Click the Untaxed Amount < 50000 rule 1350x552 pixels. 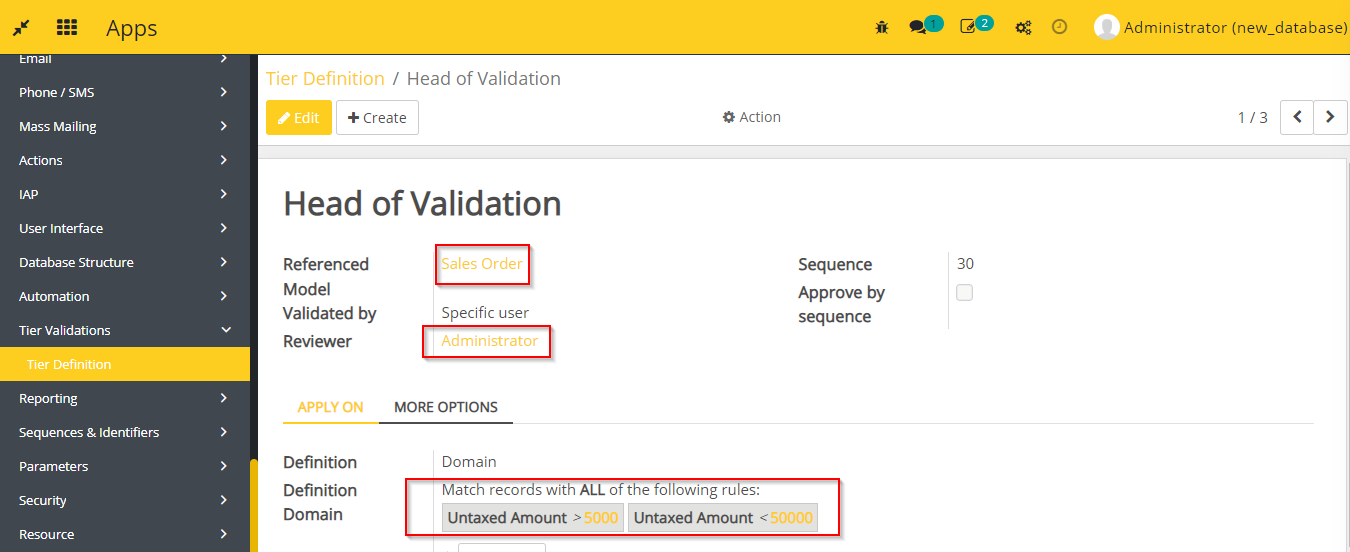pos(723,517)
